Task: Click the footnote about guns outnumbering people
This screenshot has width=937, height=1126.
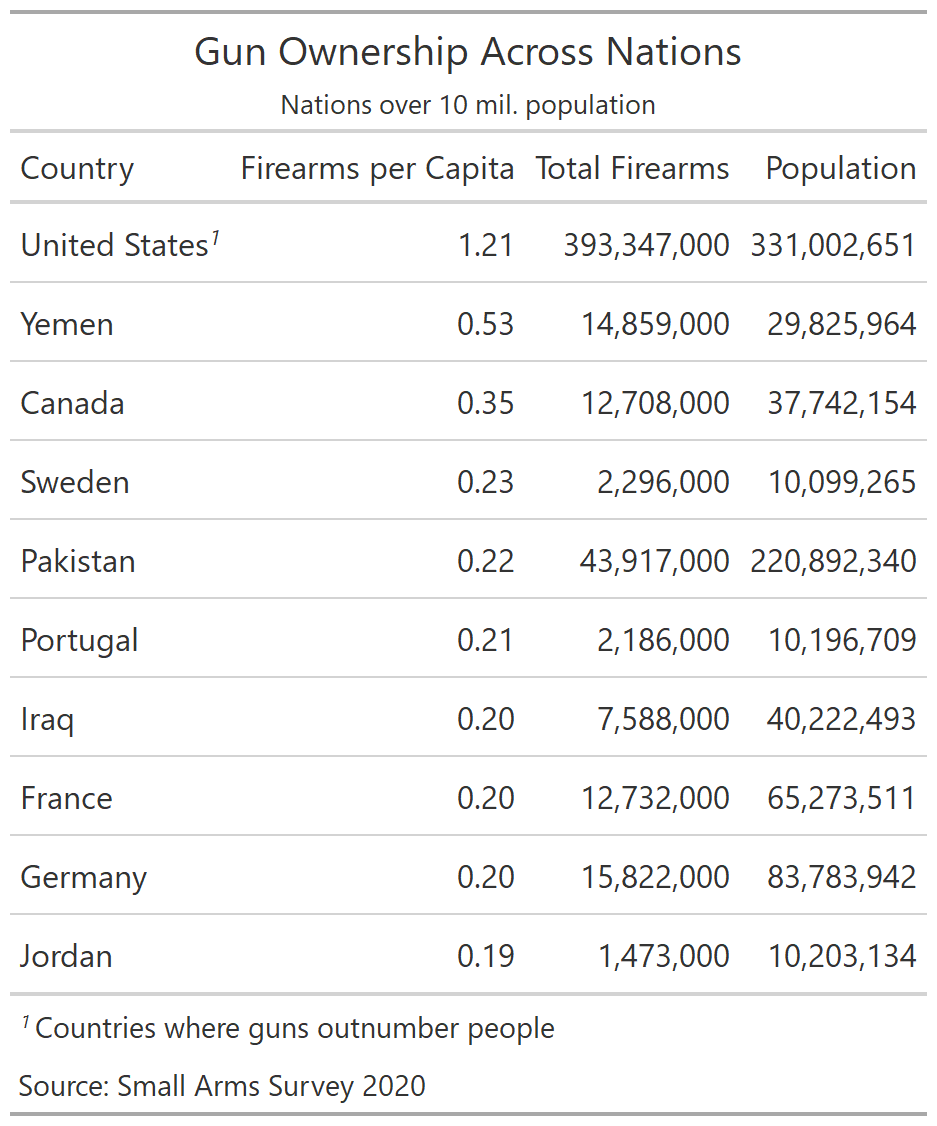Action: 289,1029
